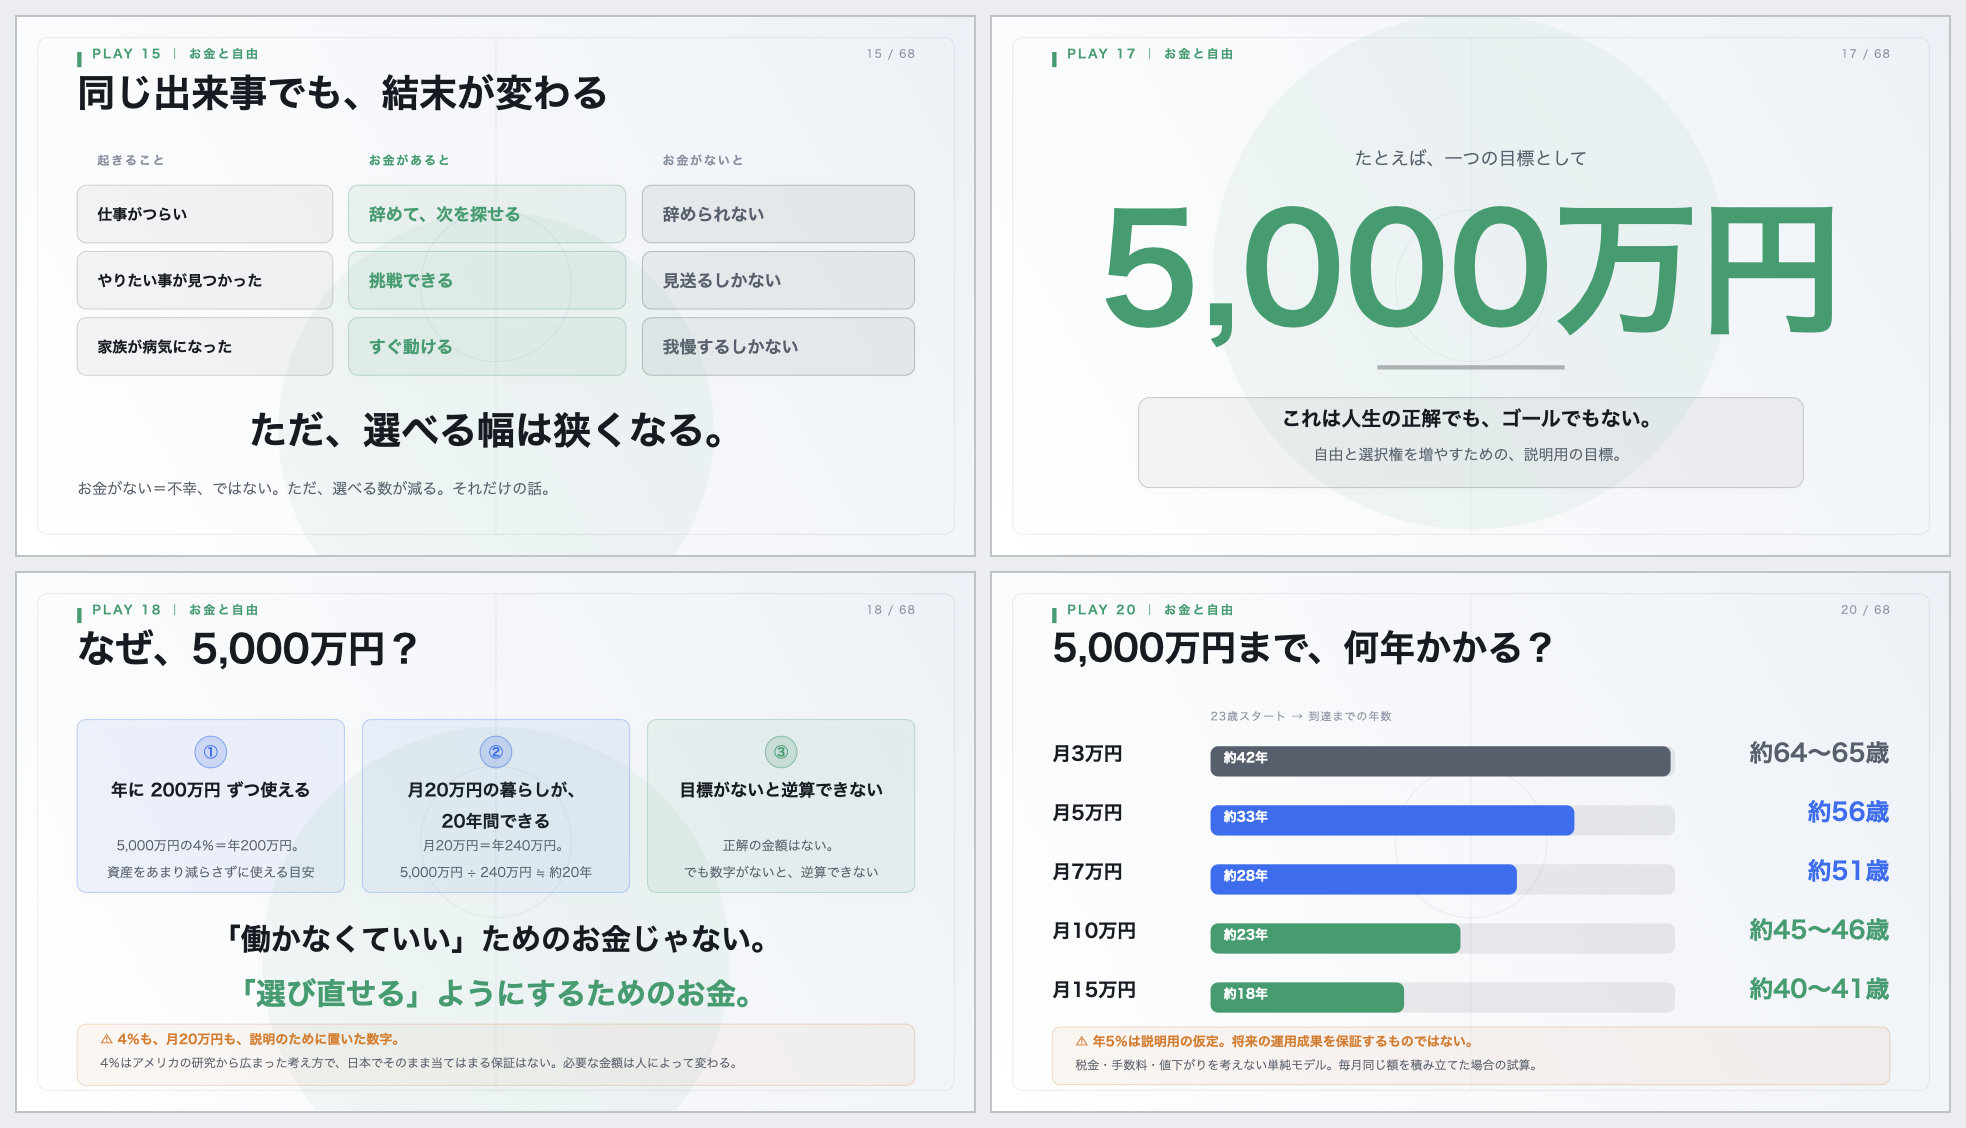Click the 約42年 dark progress bar

(x=1440, y=761)
